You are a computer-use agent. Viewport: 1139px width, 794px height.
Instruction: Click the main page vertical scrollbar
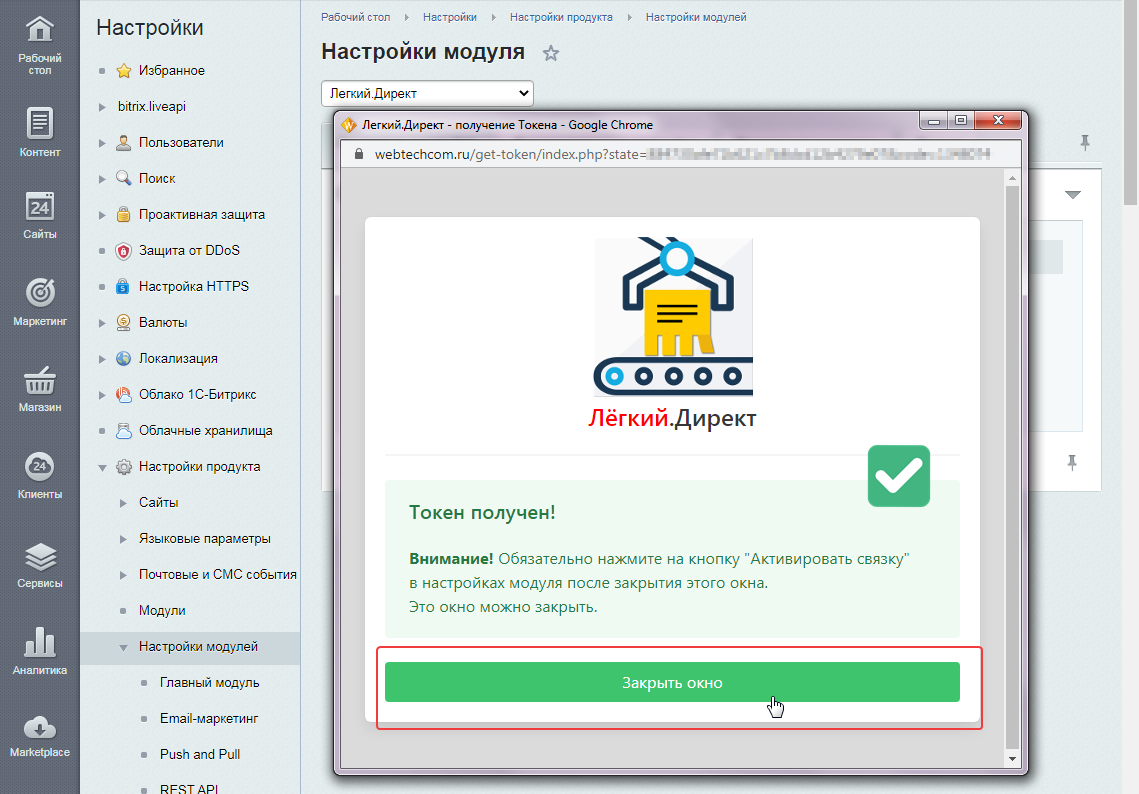point(1131,102)
